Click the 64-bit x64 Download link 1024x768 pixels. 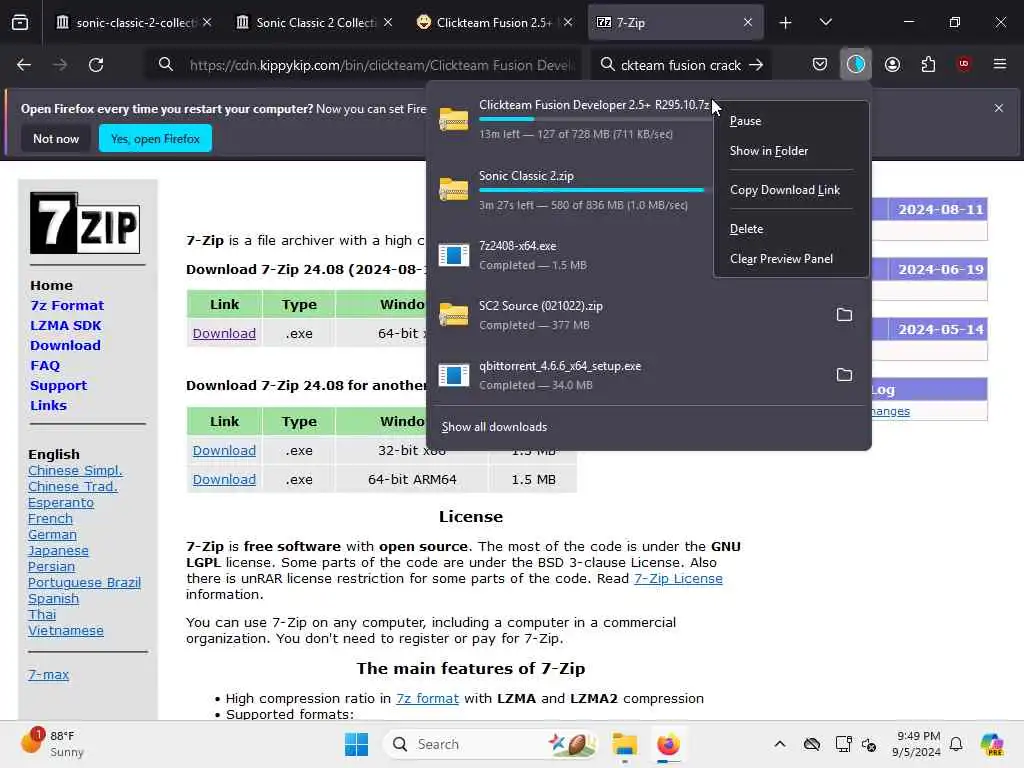coord(224,334)
